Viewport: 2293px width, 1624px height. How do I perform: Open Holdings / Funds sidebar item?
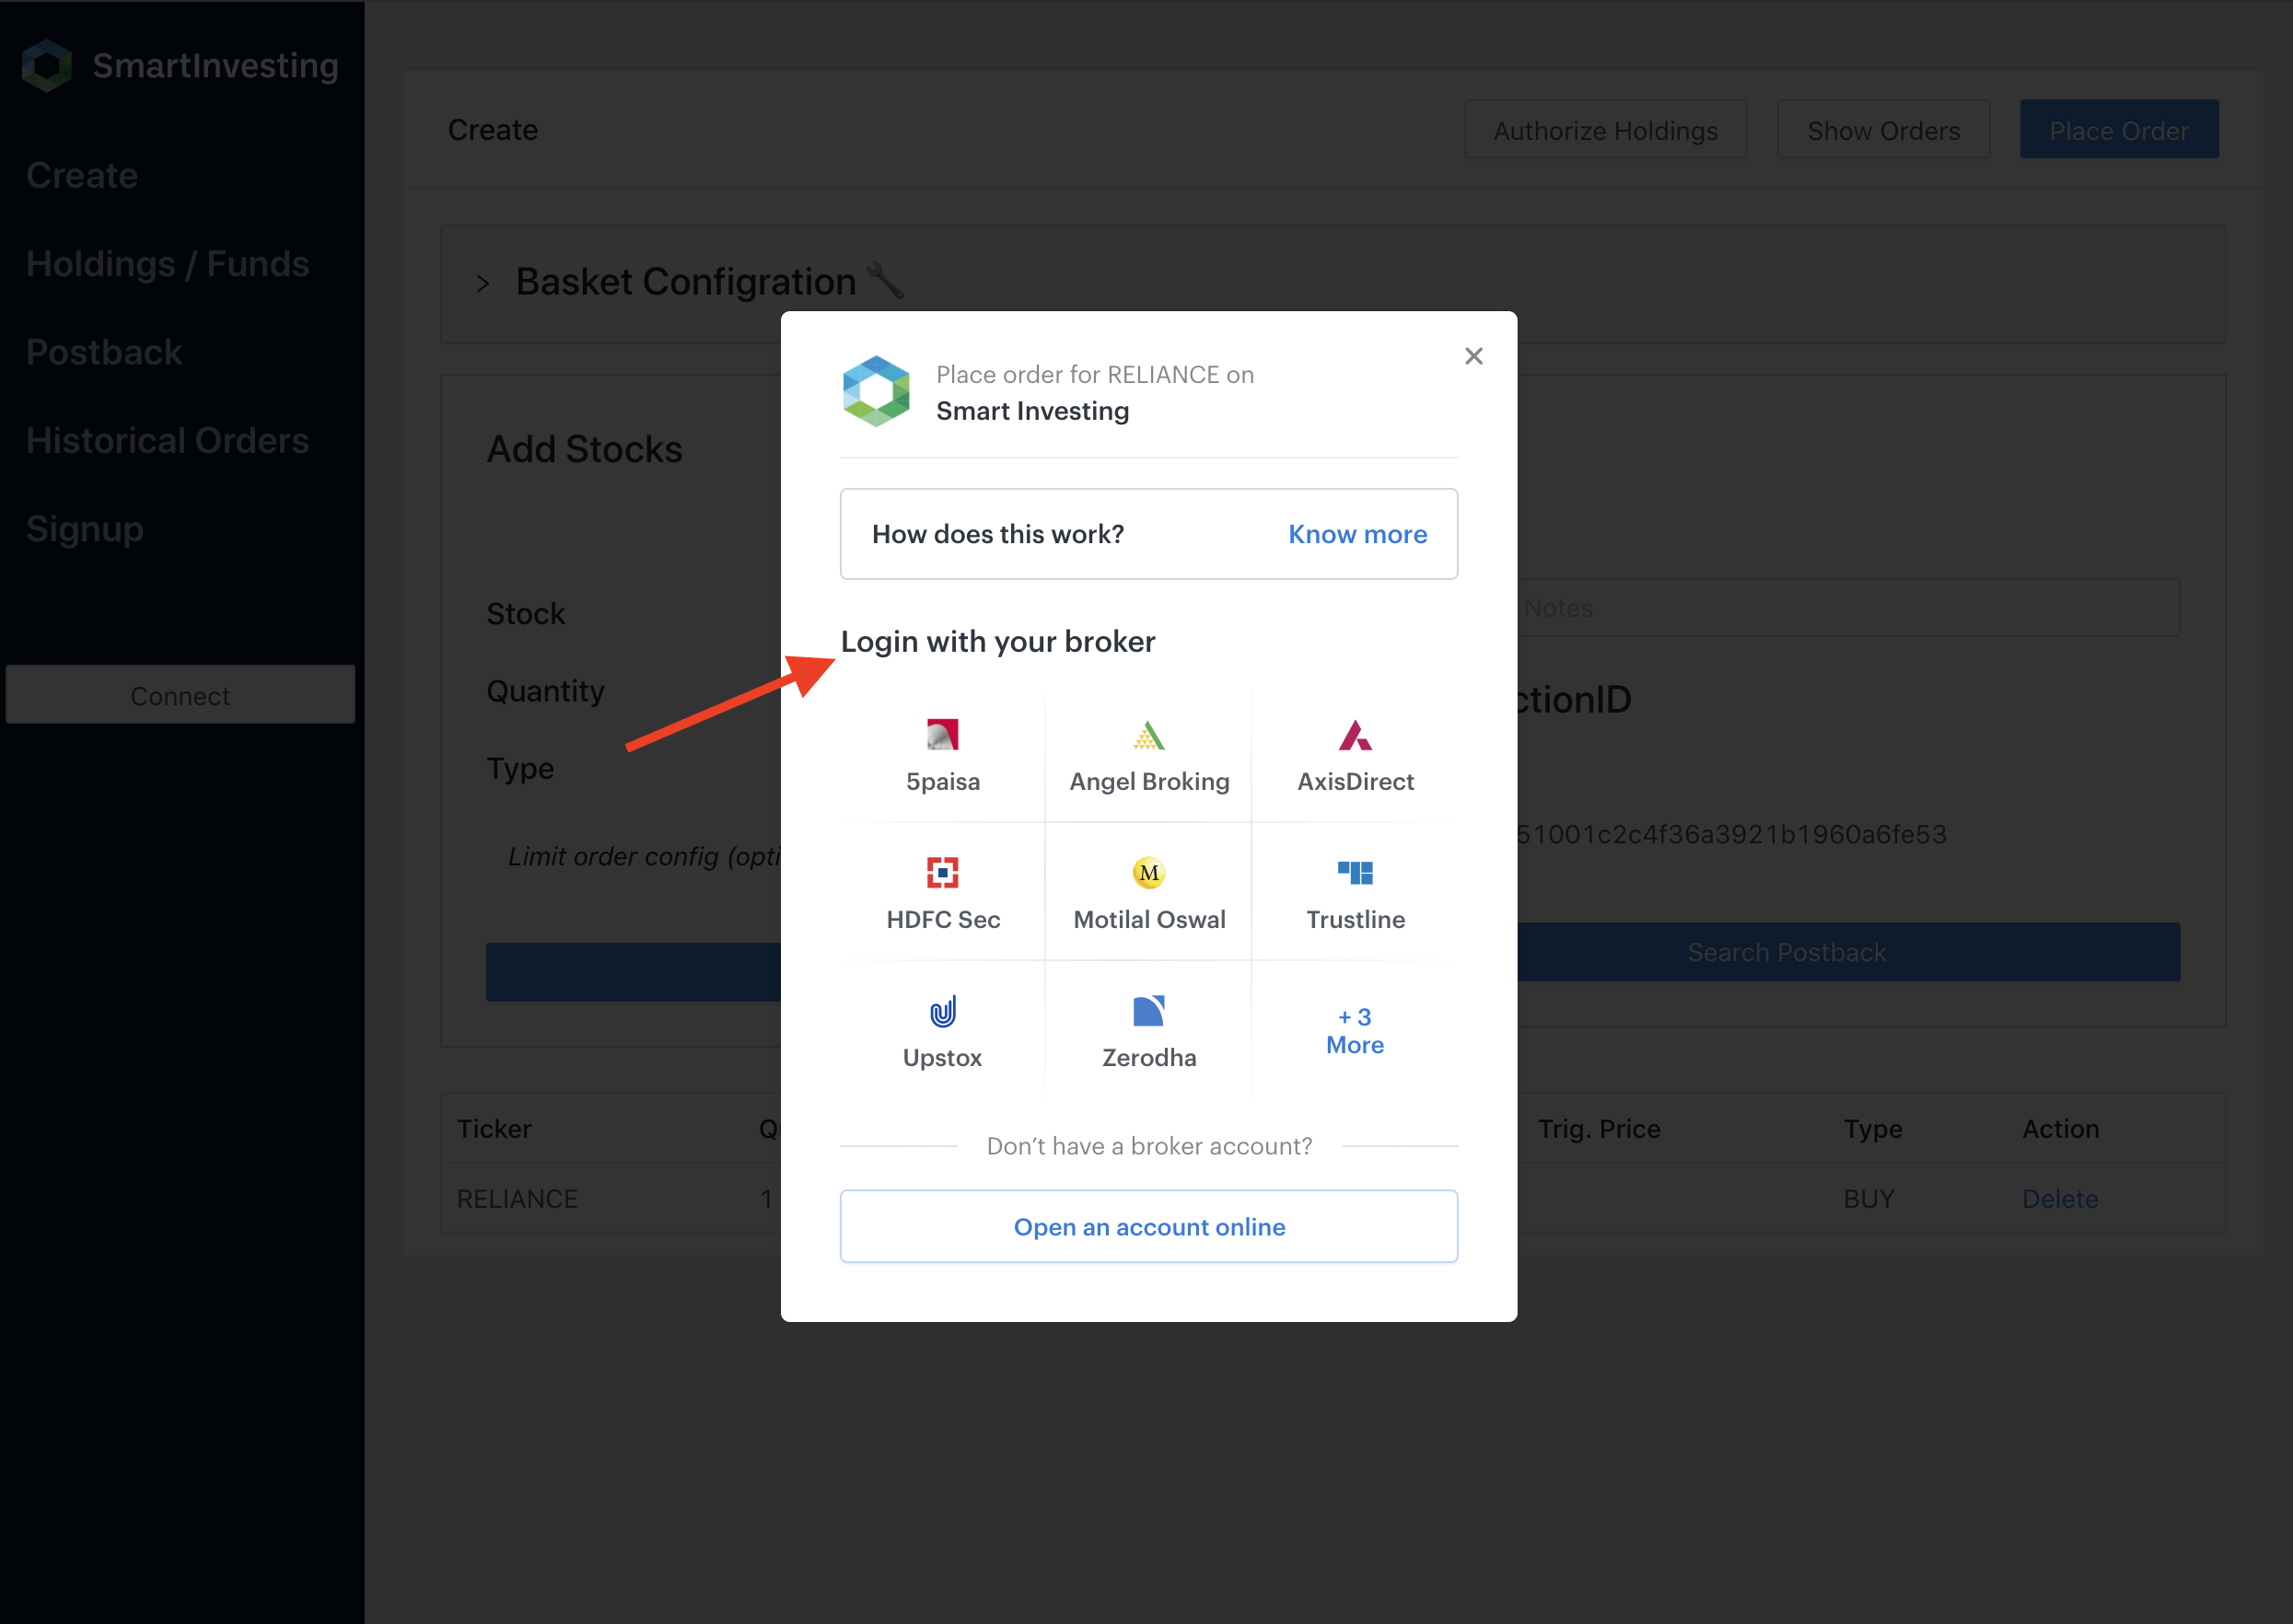coord(167,264)
